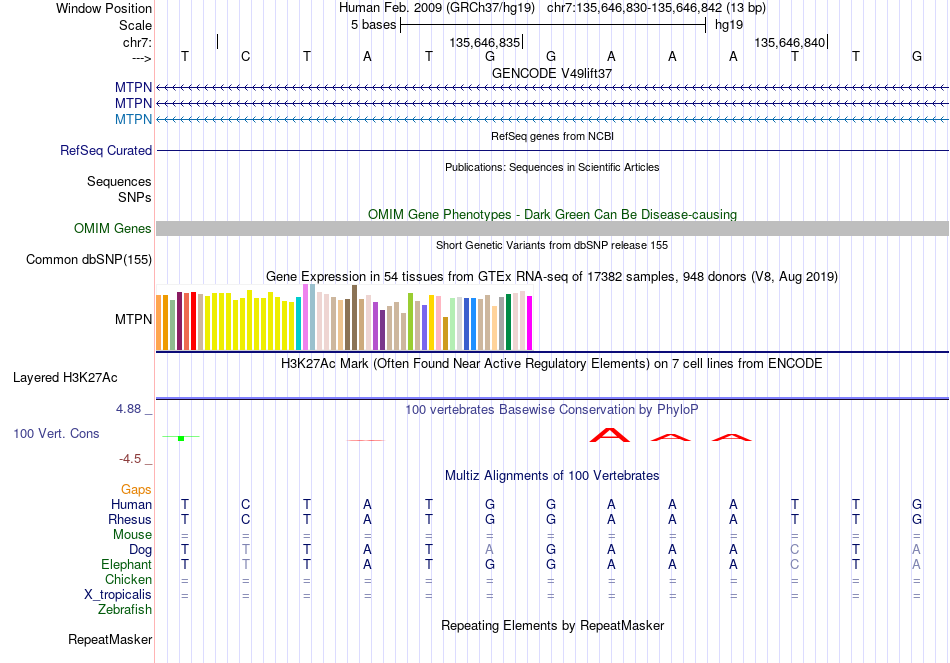Click the Human species label
The image size is (950, 663).
tap(131, 504)
